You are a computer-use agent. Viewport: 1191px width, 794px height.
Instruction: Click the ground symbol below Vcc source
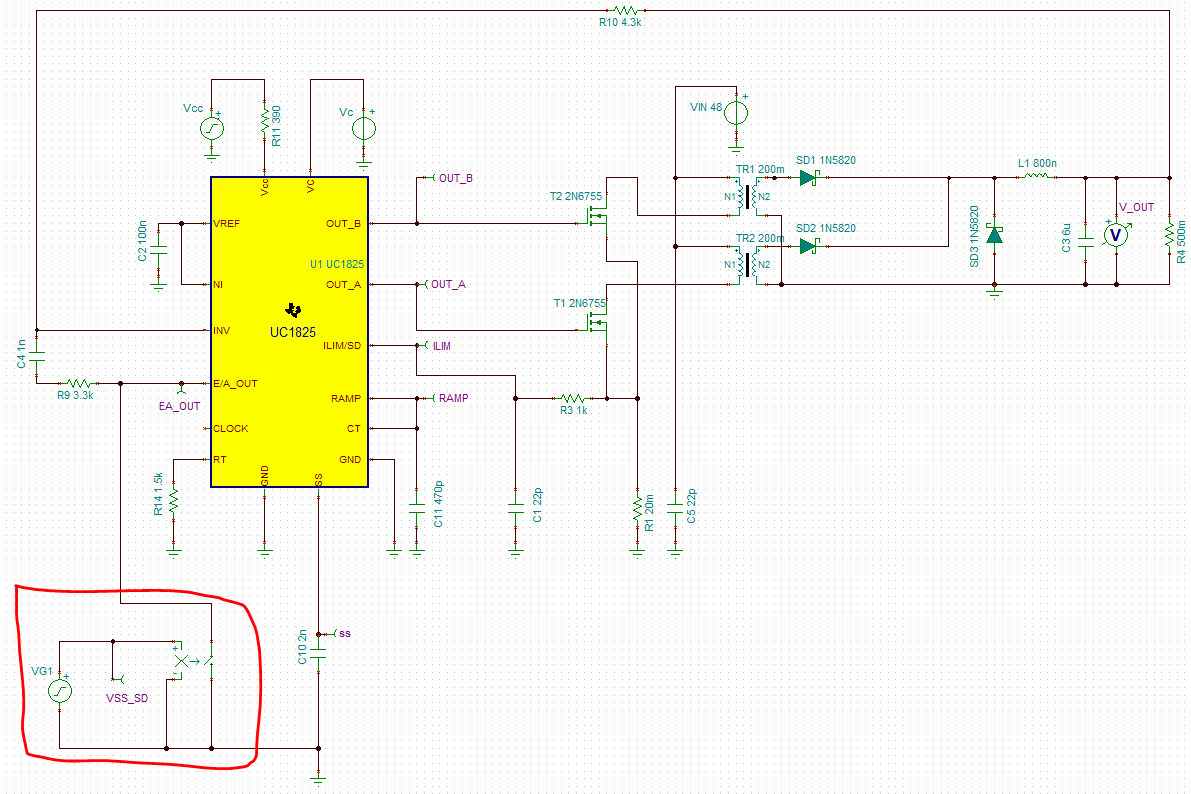click(212, 156)
